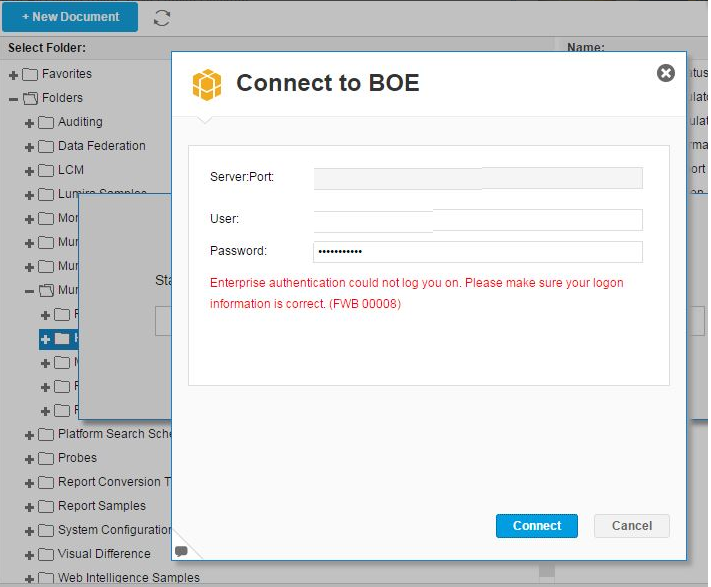The width and height of the screenshot is (711, 587).
Task: Click the Favorites folder icon
Action: 30,74
